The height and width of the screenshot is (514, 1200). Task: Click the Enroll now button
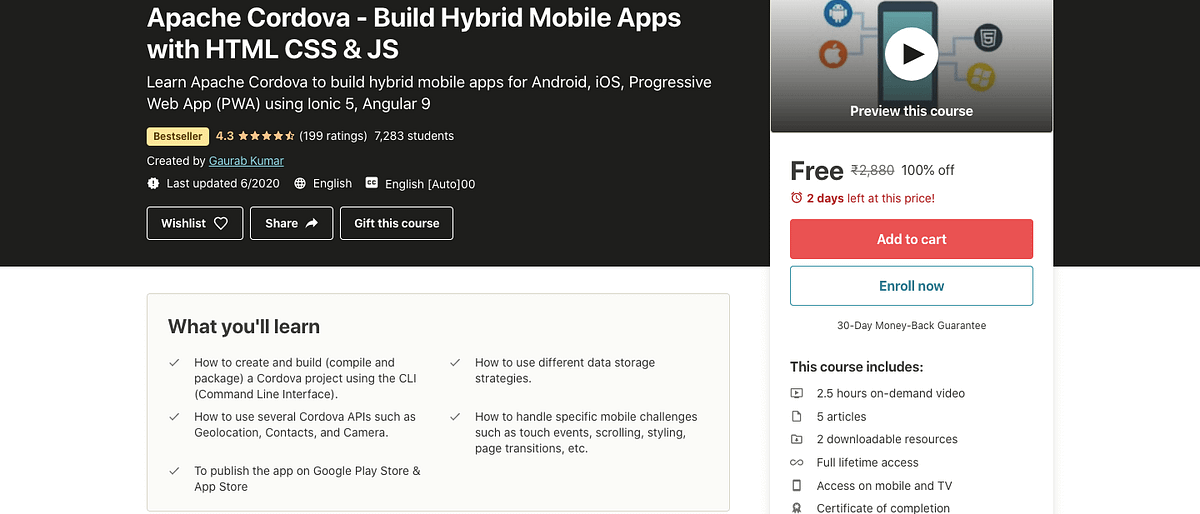click(911, 286)
